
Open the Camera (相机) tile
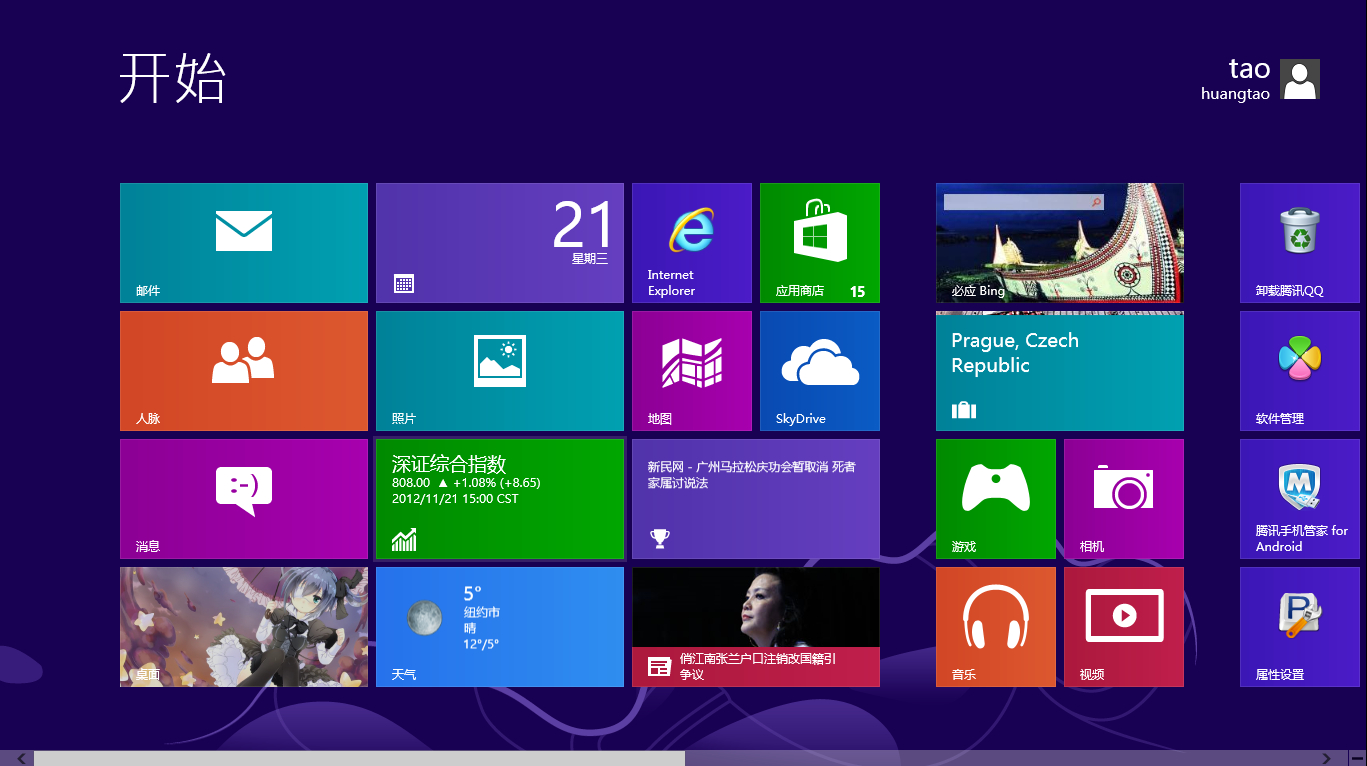pos(1124,499)
